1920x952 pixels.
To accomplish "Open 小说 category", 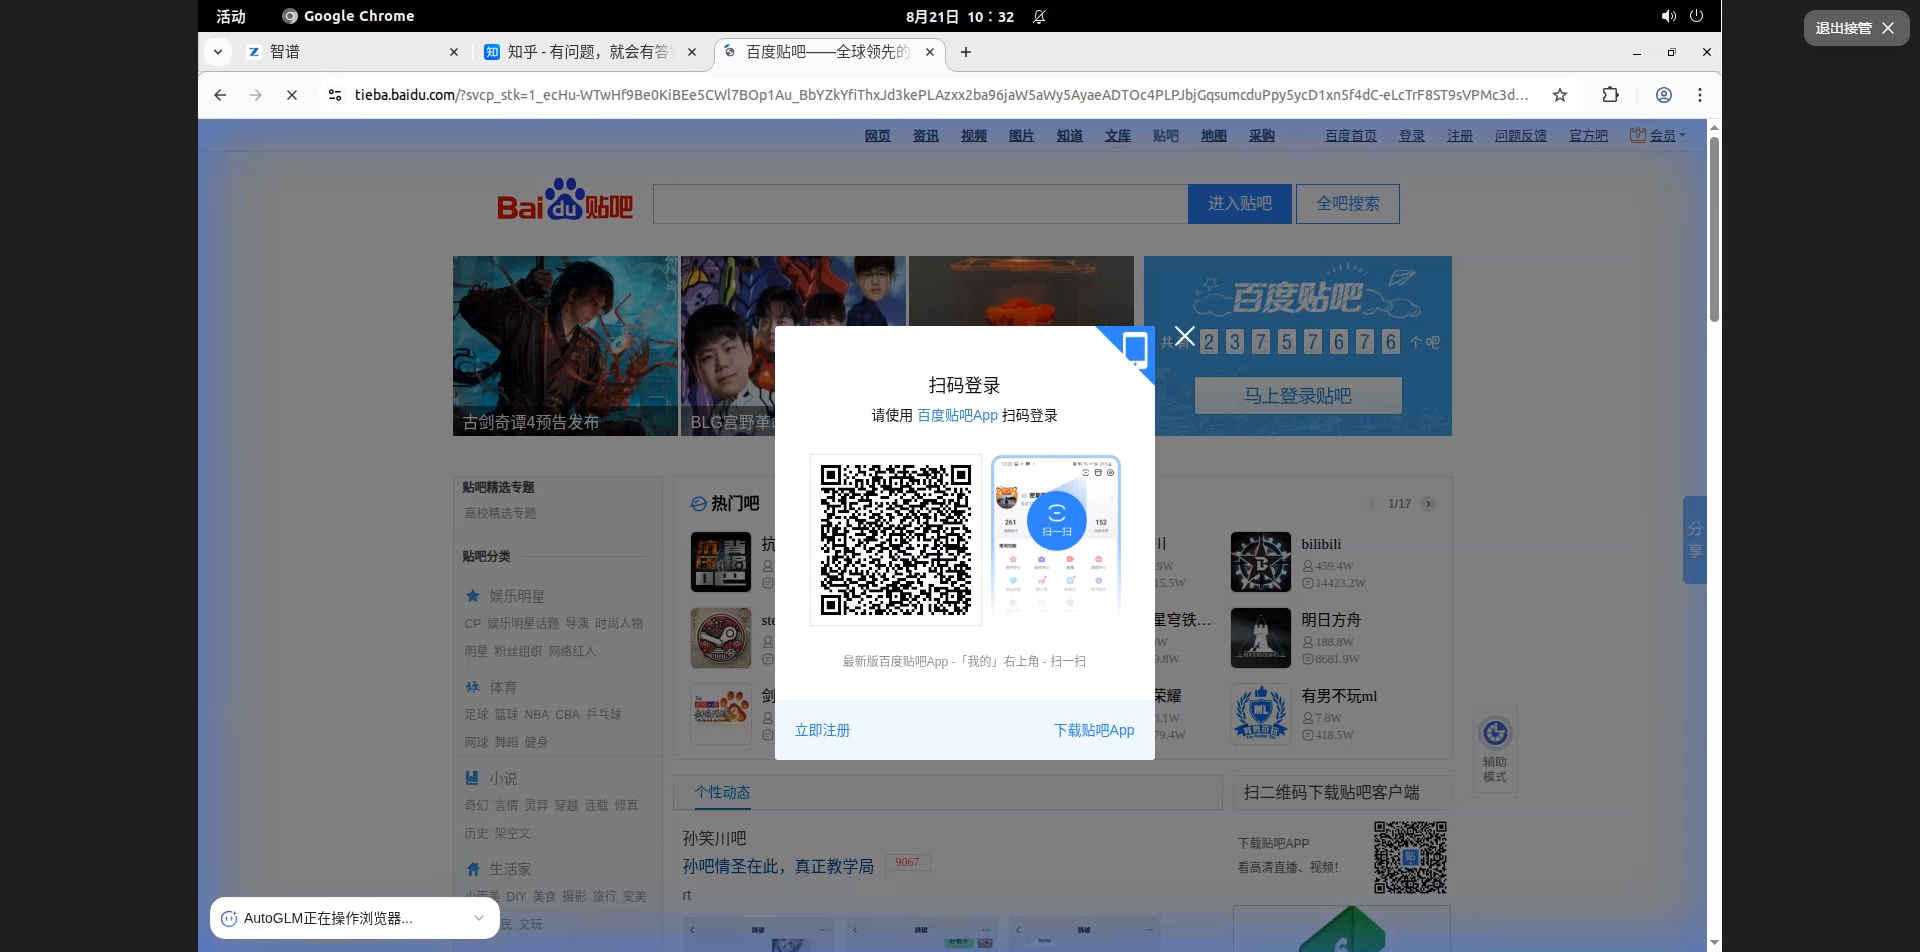I will tap(502, 778).
